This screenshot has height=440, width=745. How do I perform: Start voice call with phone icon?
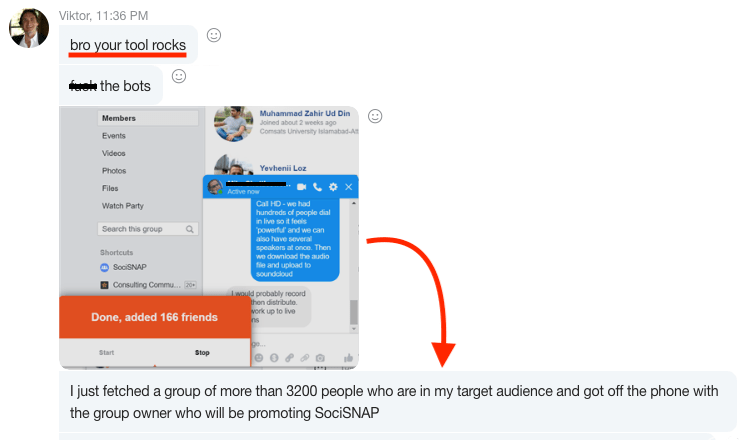pyautogui.click(x=317, y=187)
